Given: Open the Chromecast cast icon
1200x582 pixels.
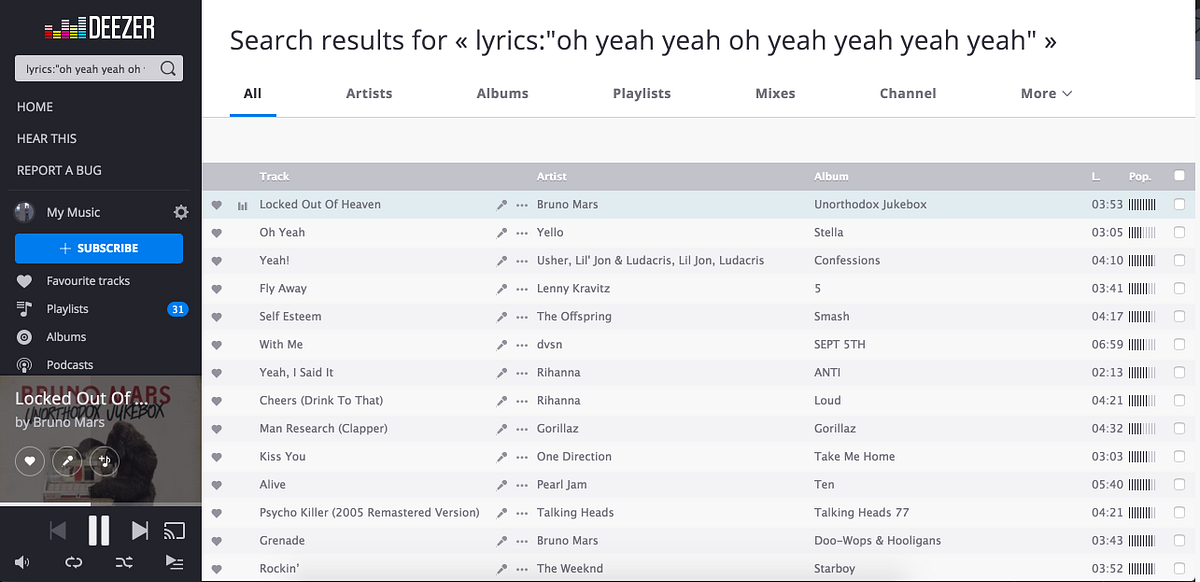Looking at the screenshot, I should click(175, 530).
